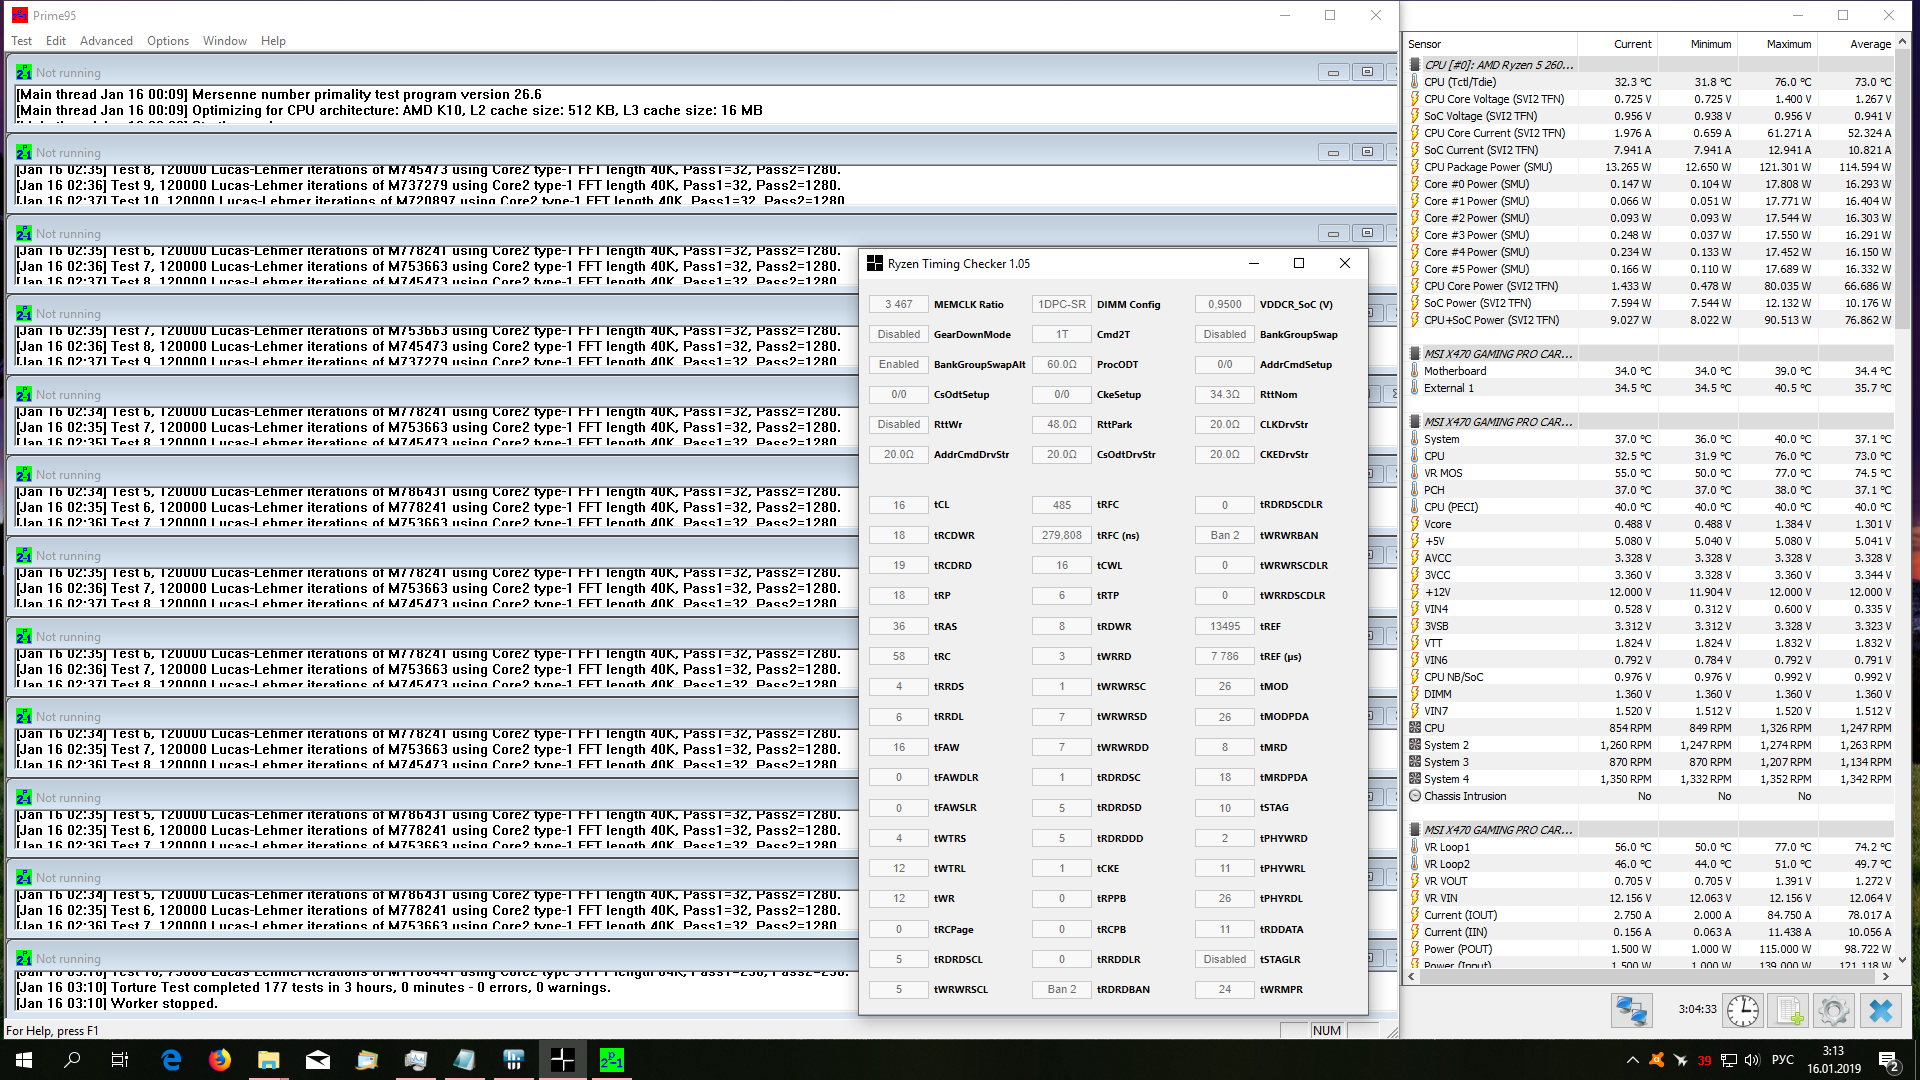Click HWiNFO network remote monitoring icon

1631,1011
